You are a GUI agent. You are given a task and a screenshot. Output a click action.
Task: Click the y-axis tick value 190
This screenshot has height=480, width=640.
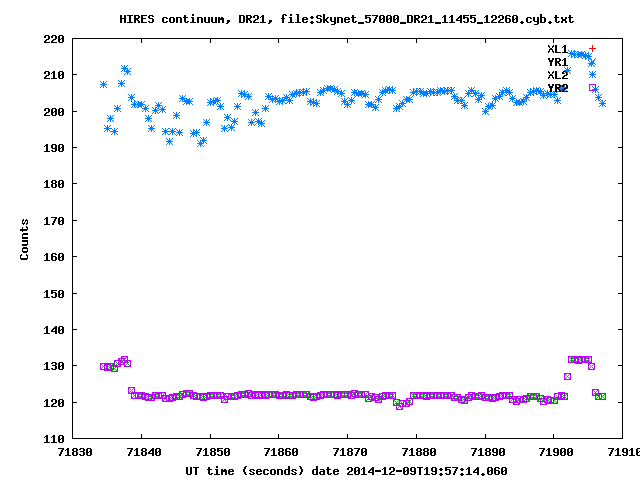pos(54,148)
